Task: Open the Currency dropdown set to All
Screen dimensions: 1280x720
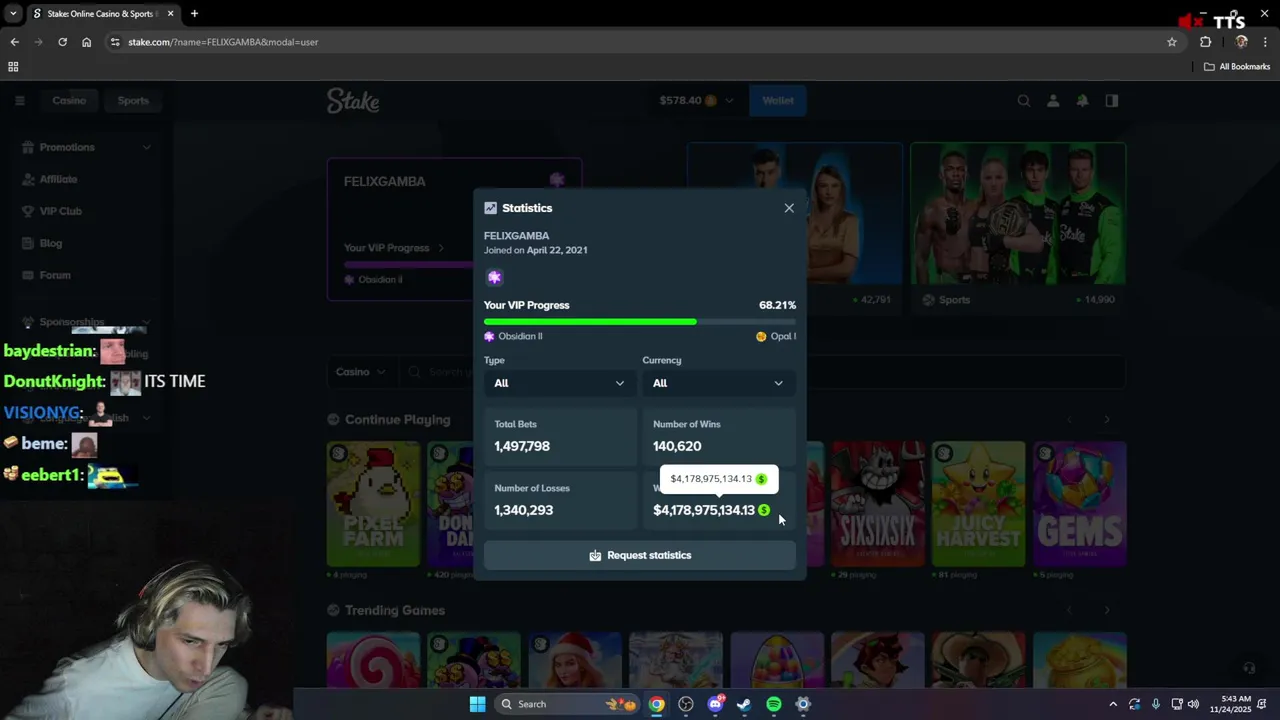Action: pos(719,383)
